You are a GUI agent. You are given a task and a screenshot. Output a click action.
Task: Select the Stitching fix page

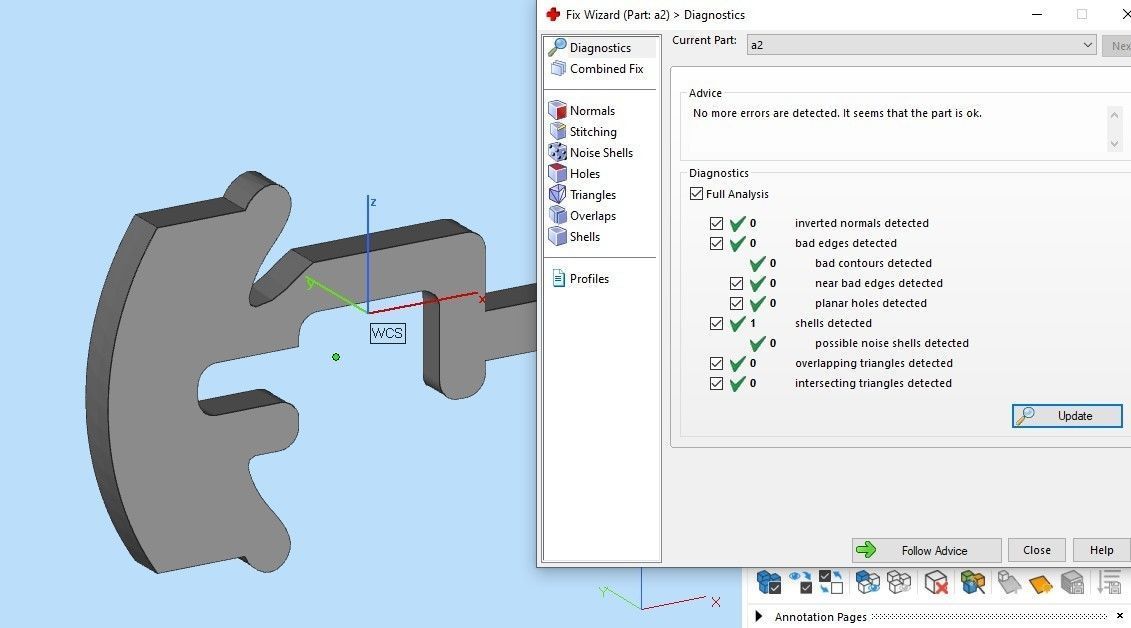[592, 131]
